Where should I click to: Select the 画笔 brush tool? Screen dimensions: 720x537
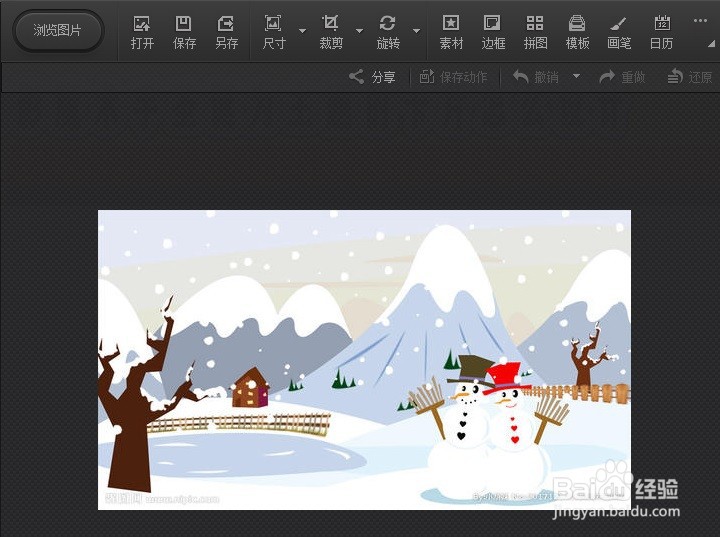(x=619, y=33)
